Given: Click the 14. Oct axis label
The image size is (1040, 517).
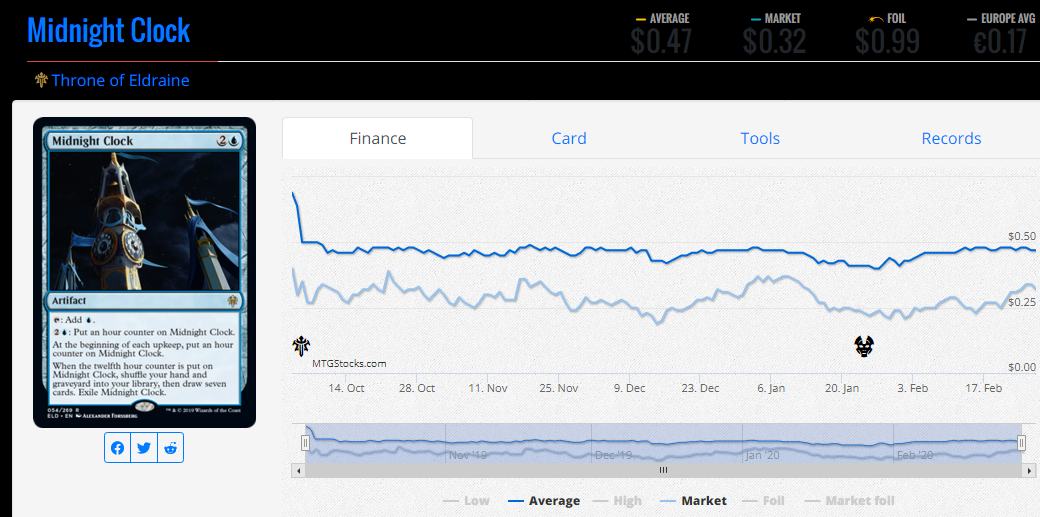Looking at the screenshot, I should 346,388.
